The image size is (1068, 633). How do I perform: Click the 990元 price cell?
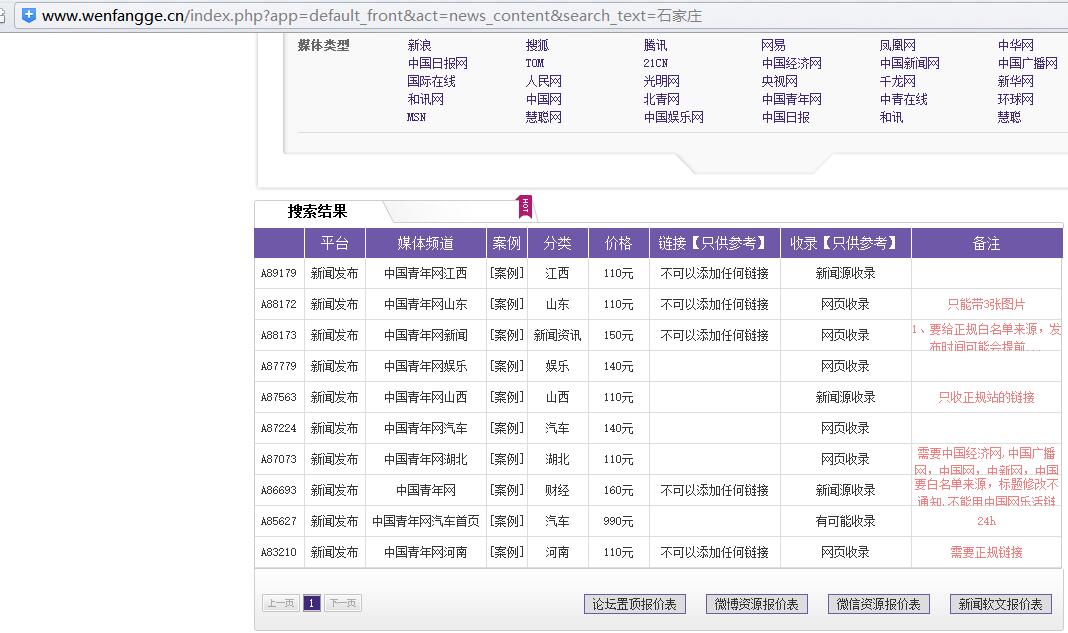point(618,521)
